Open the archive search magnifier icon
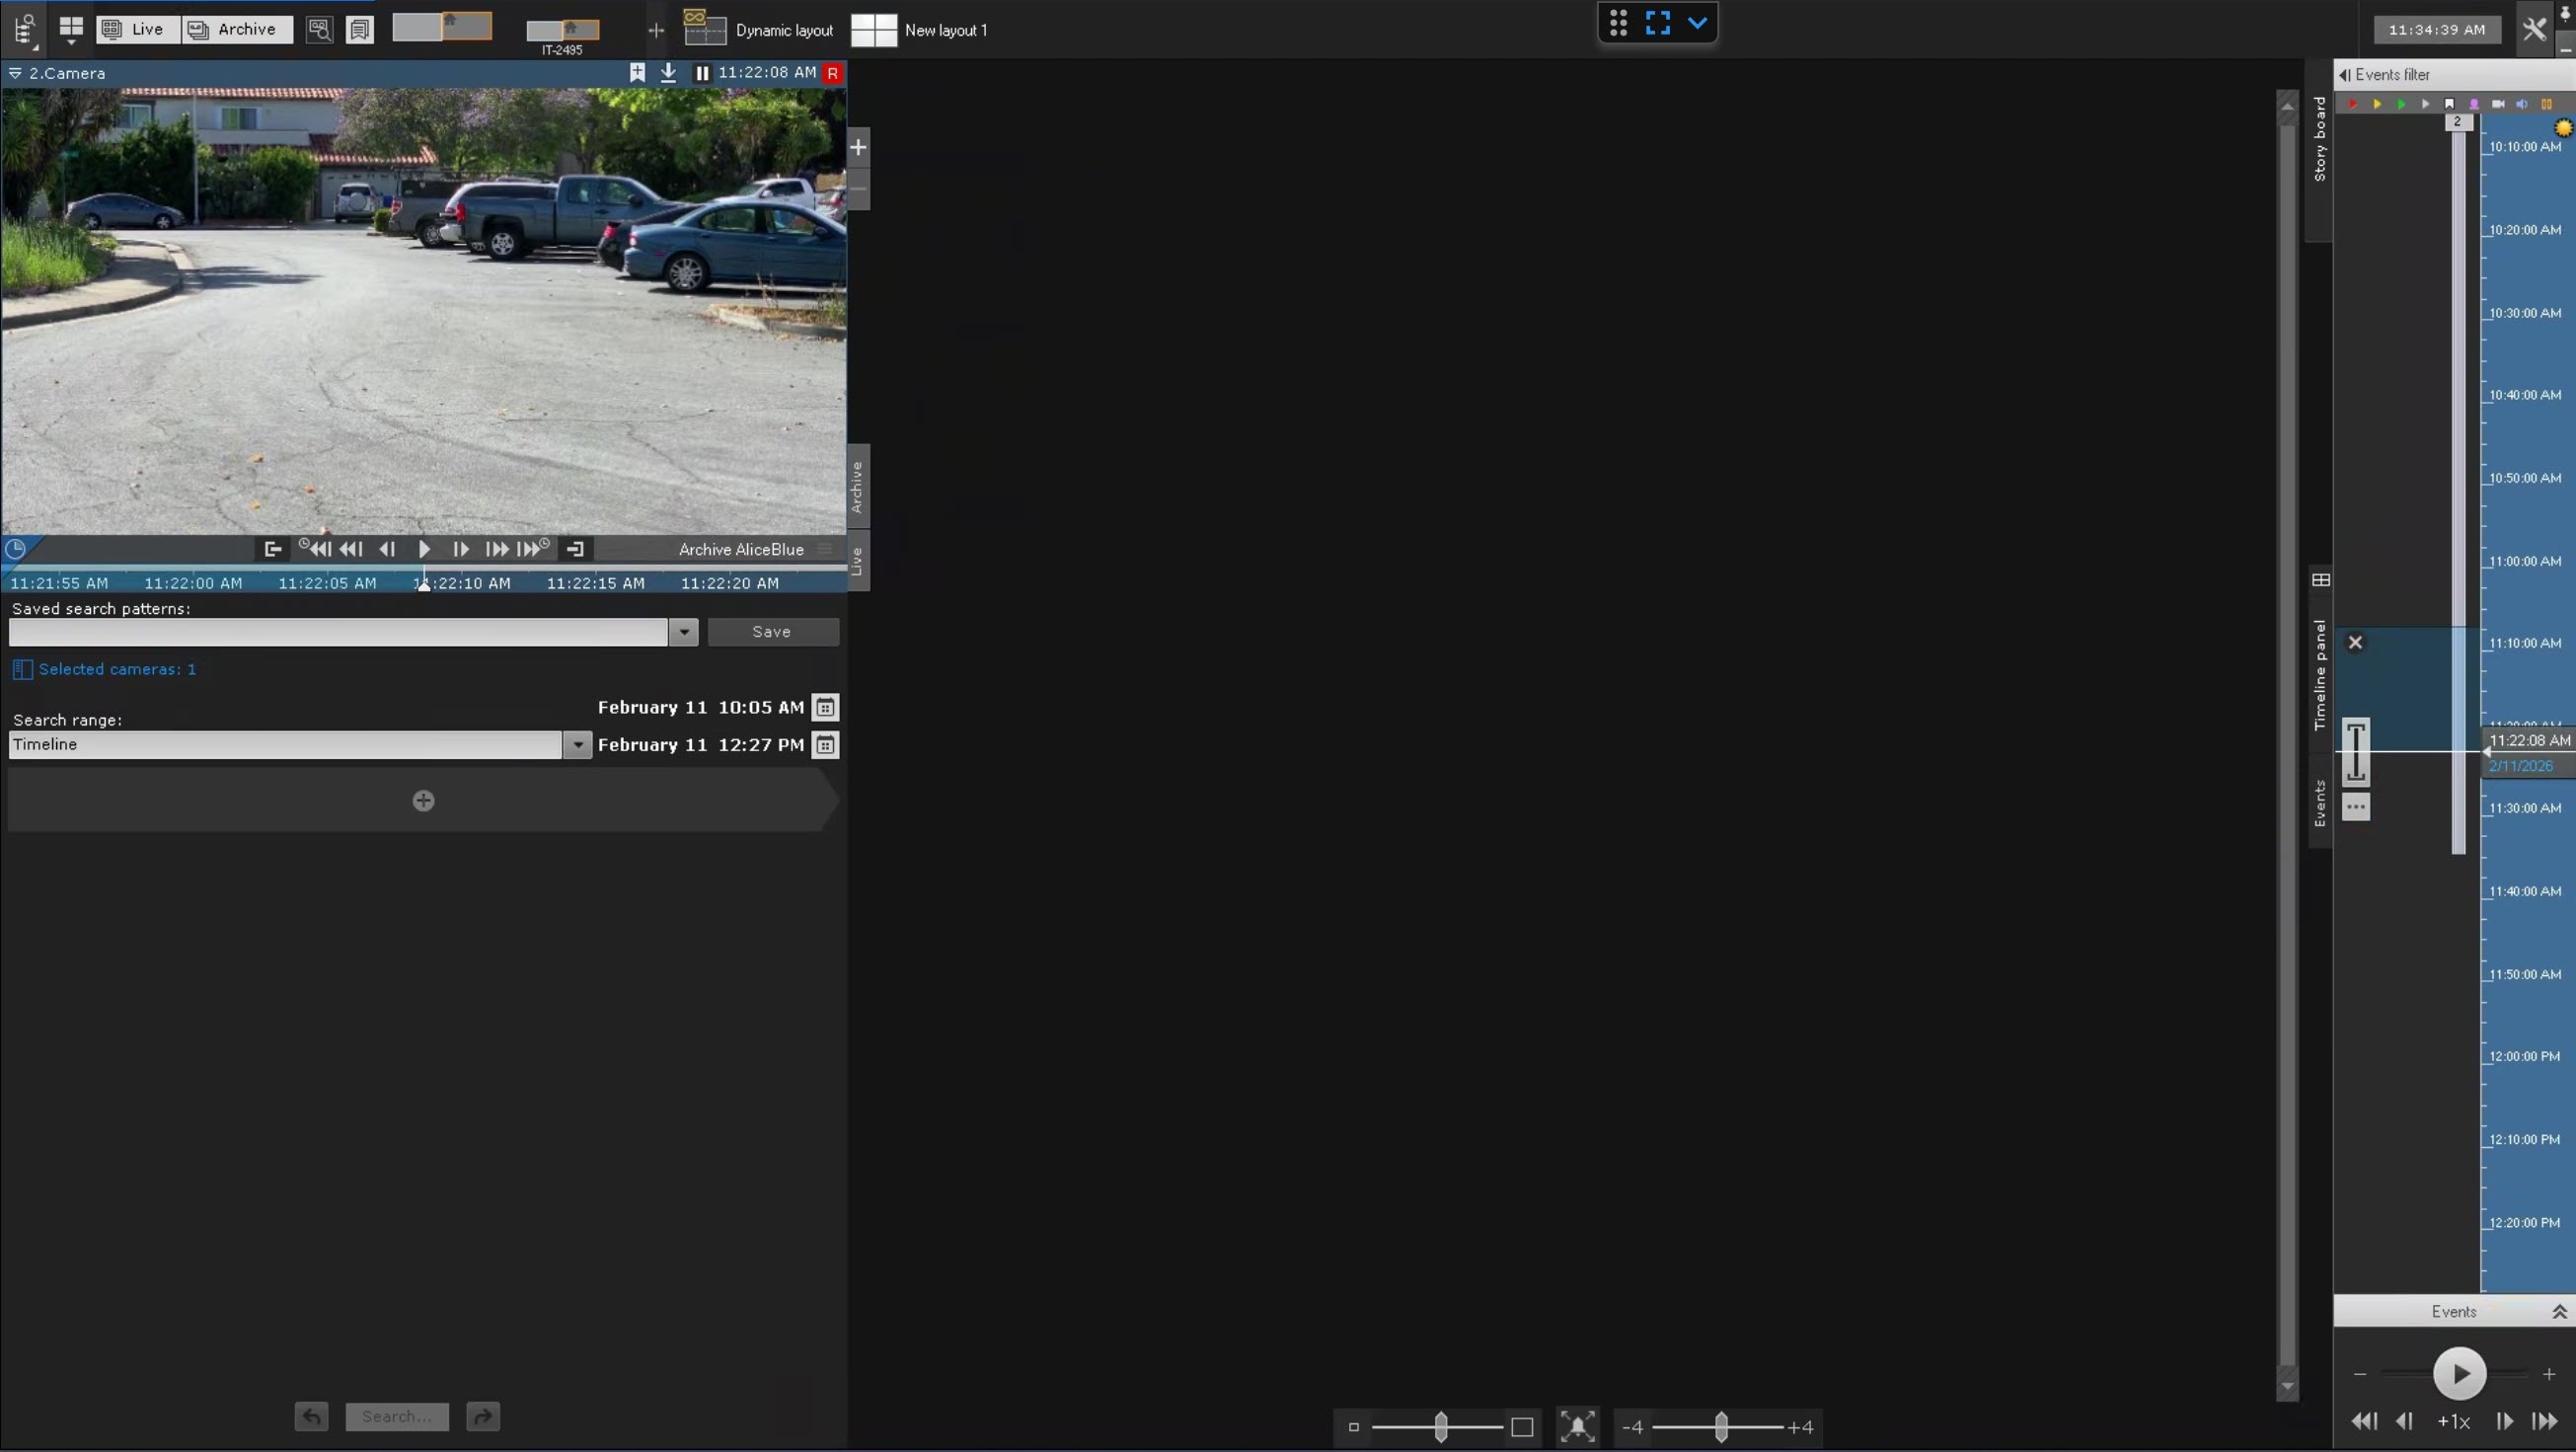The width and height of the screenshot is (2576, 1452). coord(319,29)
